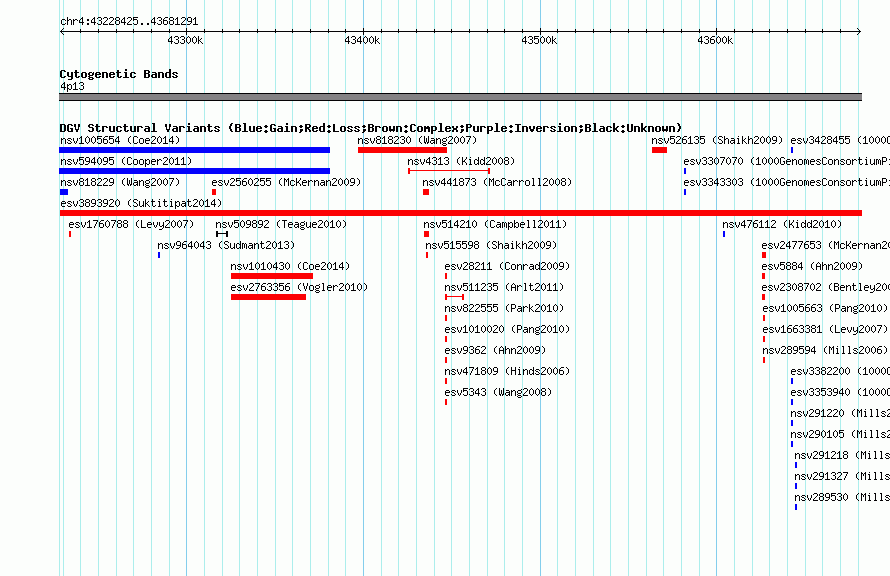Screen dimensions: 890x576
Task: Select the red bar under nsv526135
Action: pos(660,150)
